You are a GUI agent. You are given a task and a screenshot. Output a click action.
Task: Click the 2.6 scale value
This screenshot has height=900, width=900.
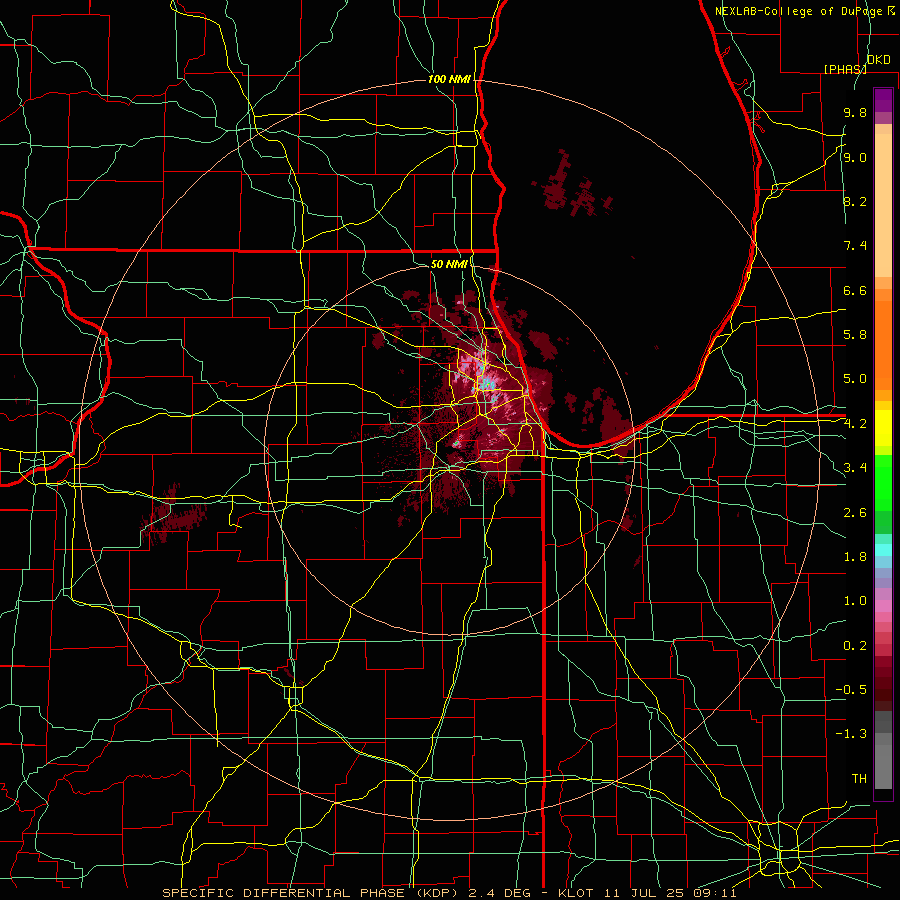point(855,513)
